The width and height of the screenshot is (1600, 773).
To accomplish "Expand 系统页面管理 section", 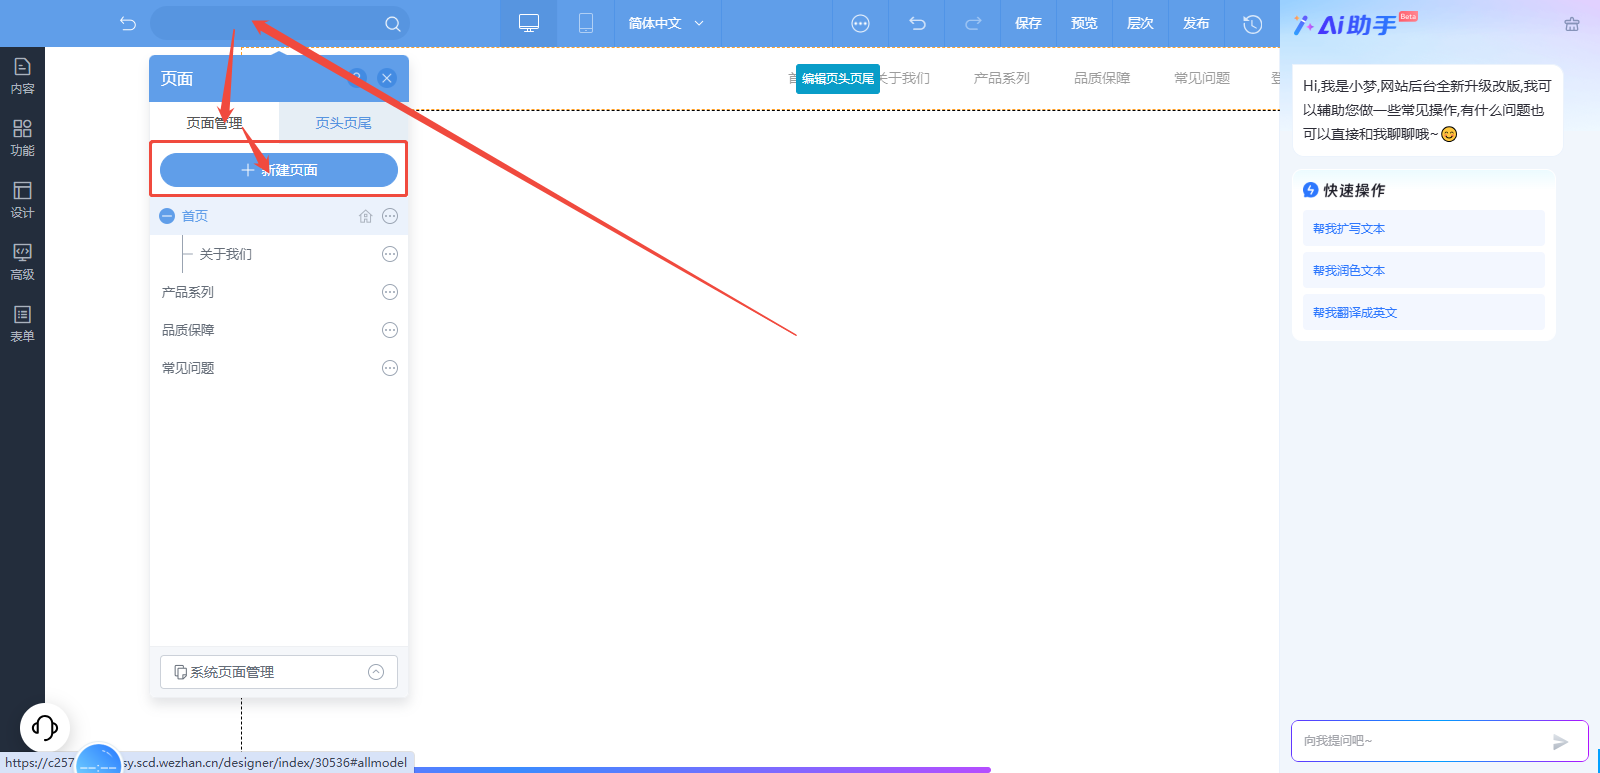I will (x=279, y=672).
